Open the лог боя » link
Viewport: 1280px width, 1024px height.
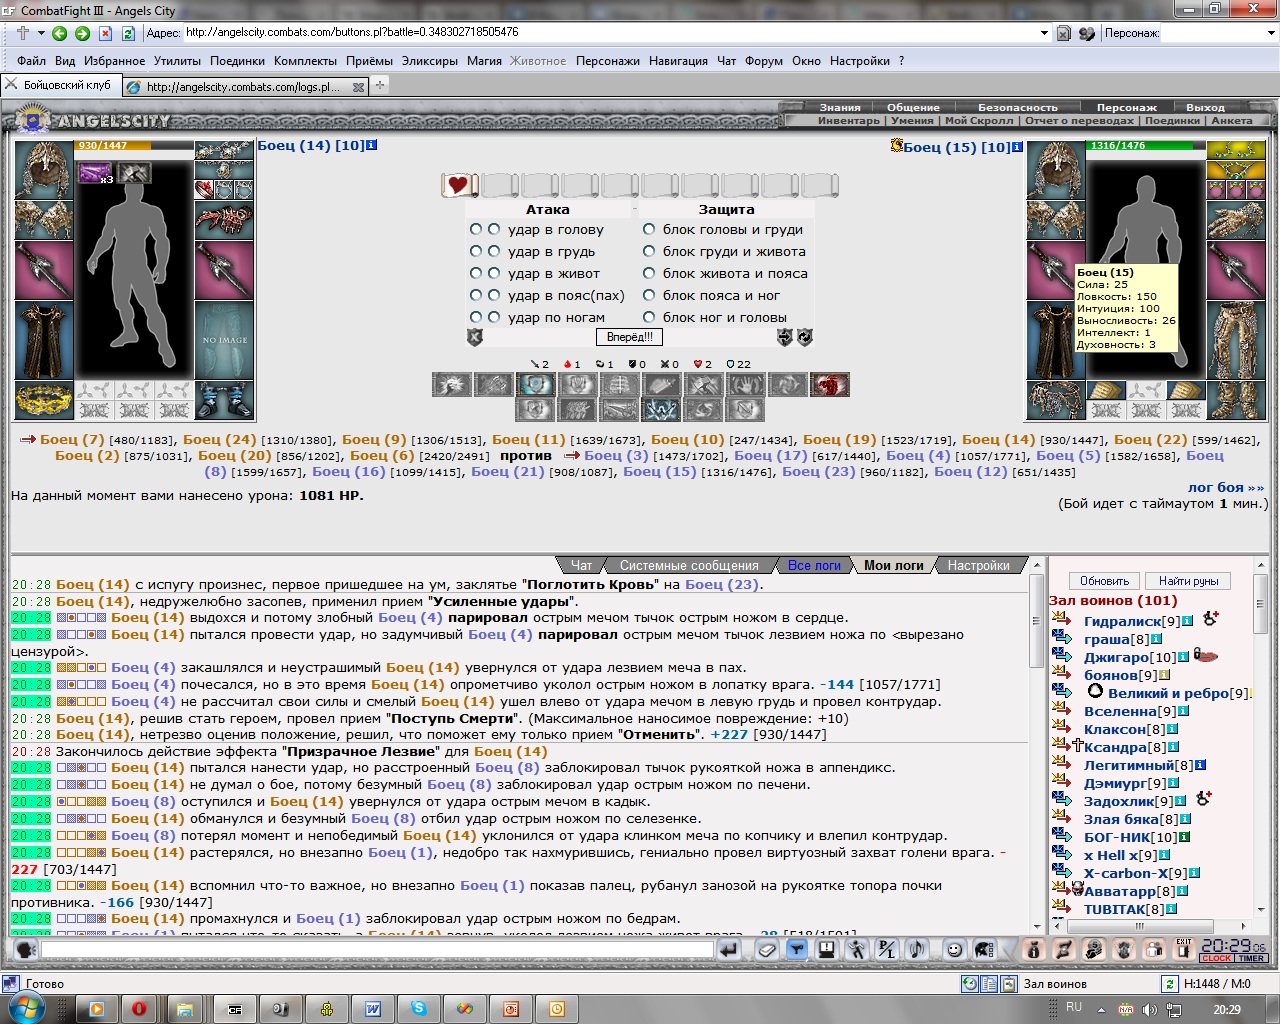click(1226, 488)
